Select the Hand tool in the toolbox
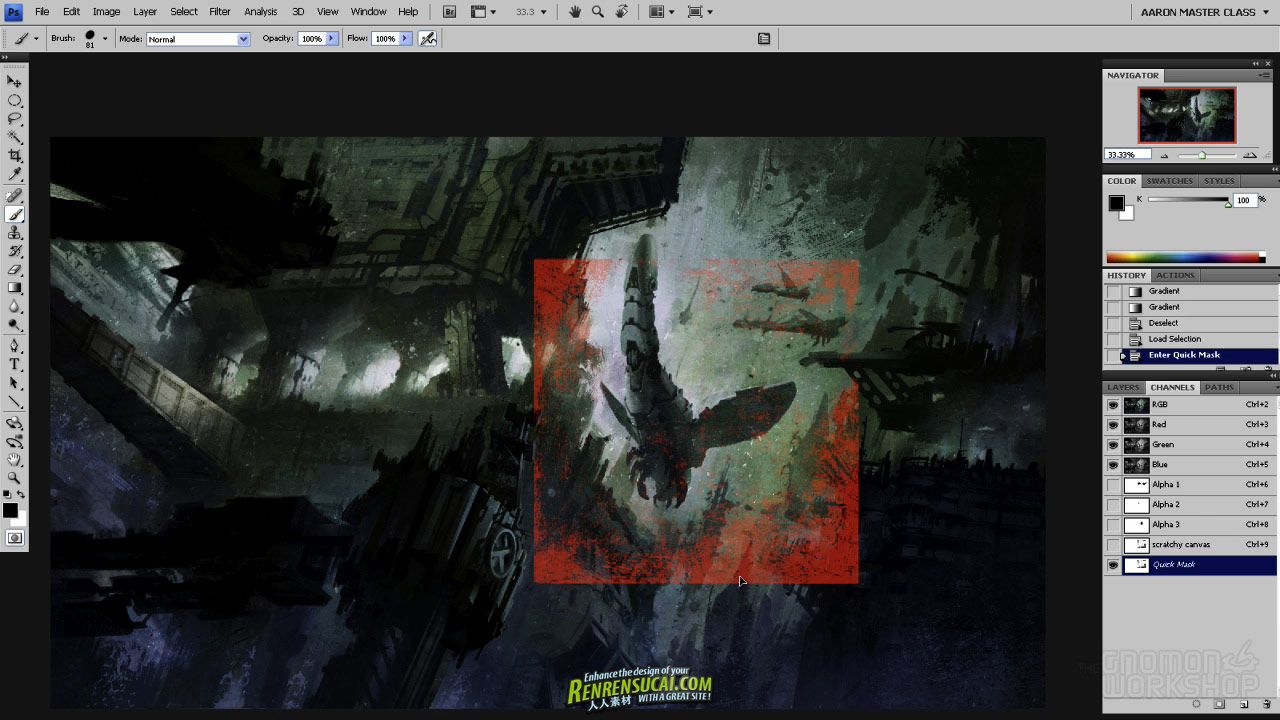This screenshot has height=720, width=1280. 14,460
